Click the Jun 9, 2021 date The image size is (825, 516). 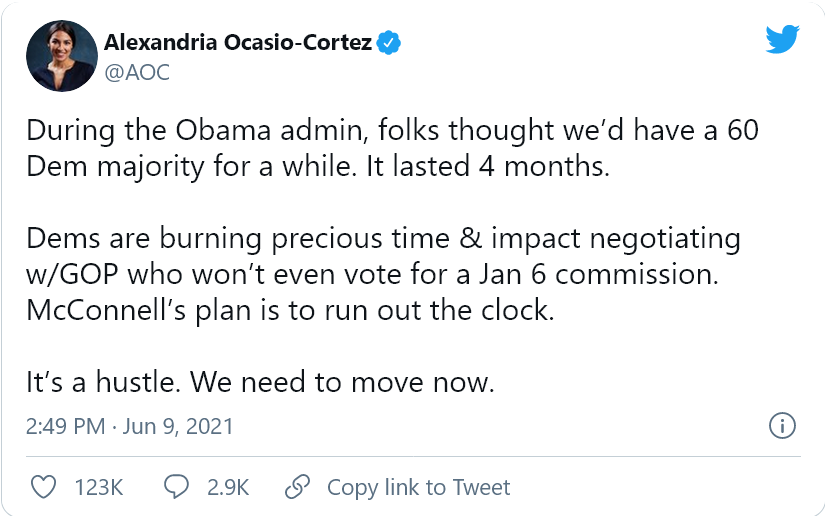(178, 427)
